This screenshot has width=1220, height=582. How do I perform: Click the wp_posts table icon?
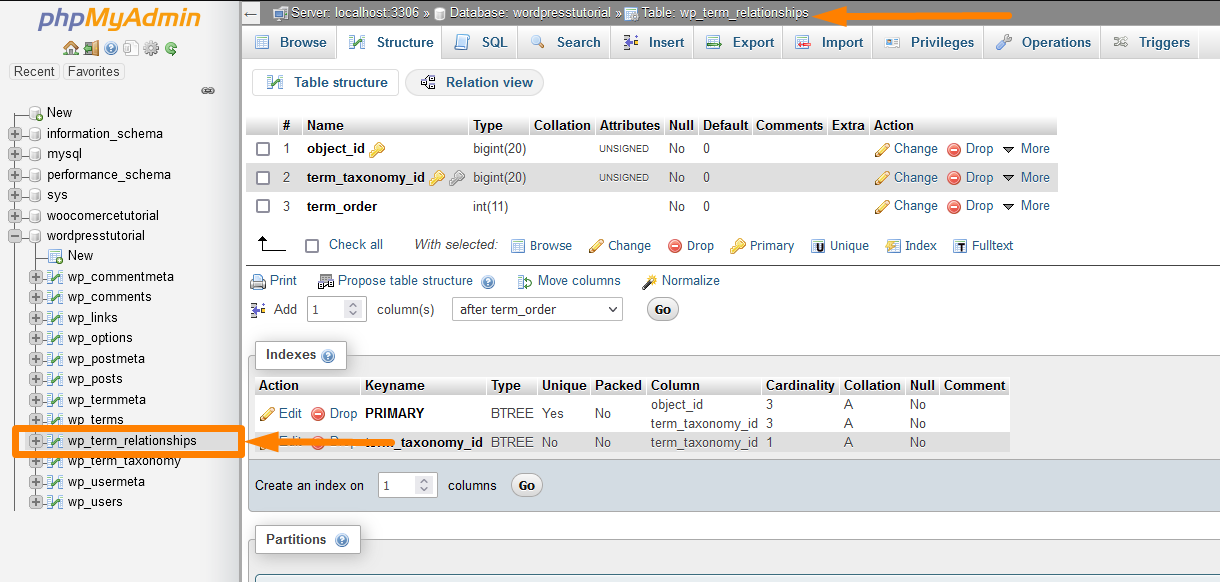point(56,379)
